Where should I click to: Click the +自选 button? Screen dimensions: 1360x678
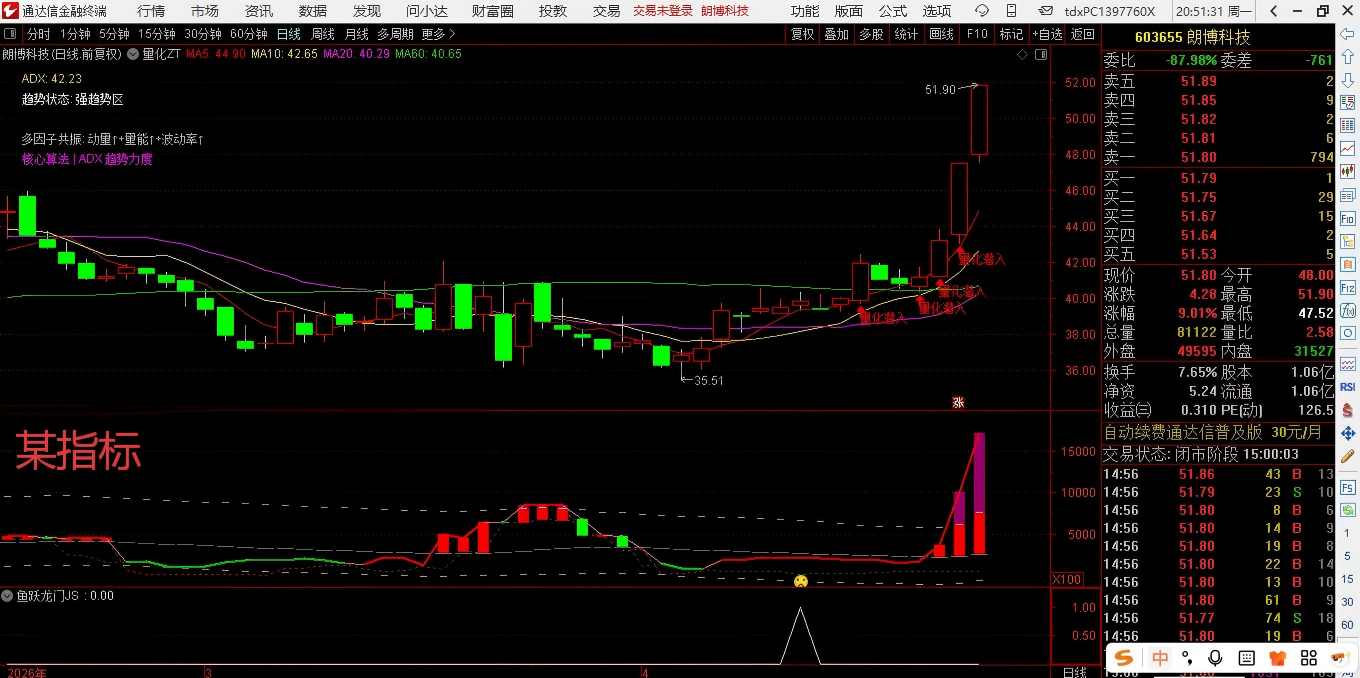(x=1046, y=34)
